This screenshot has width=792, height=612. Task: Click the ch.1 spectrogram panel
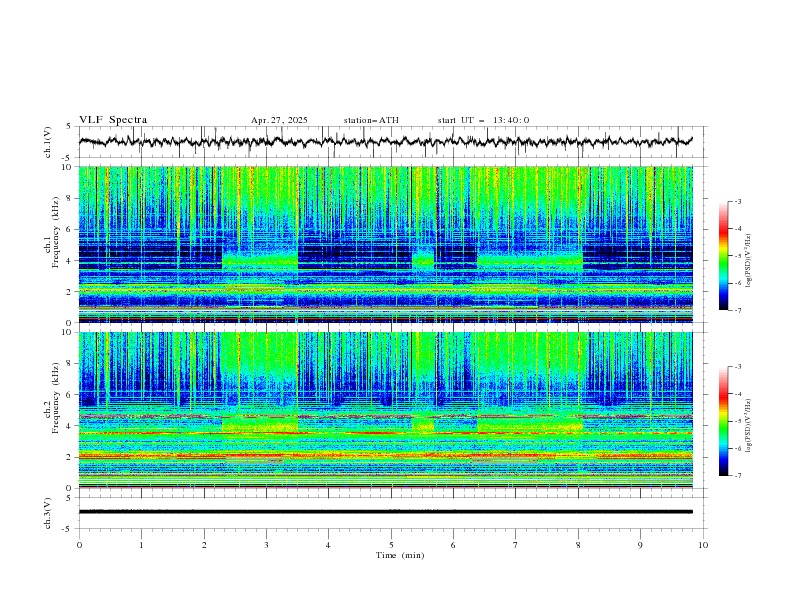click(x=386, y=244)
